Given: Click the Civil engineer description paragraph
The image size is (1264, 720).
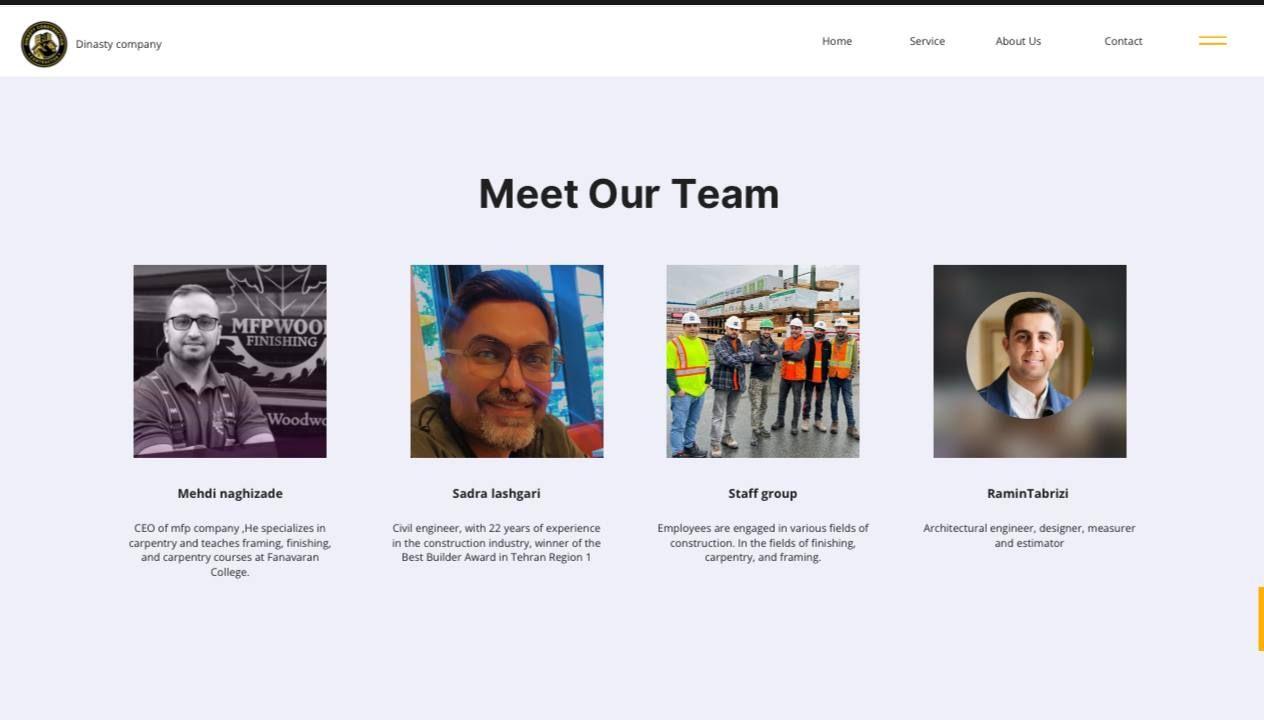Looking at the screenshot, I should (x=496, y=542).
